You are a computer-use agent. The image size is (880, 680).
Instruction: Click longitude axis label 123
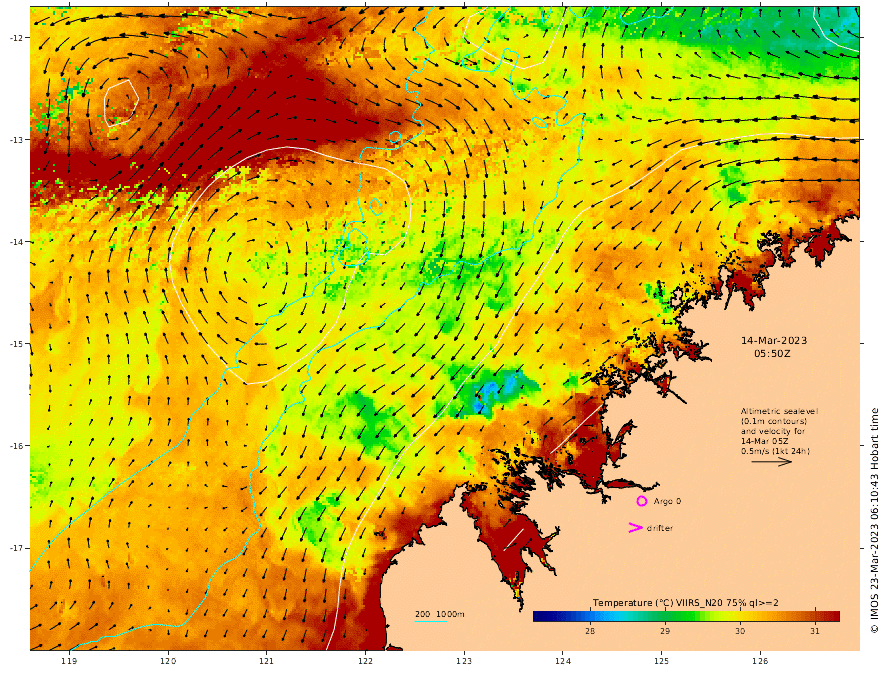(x=464, y=661)
